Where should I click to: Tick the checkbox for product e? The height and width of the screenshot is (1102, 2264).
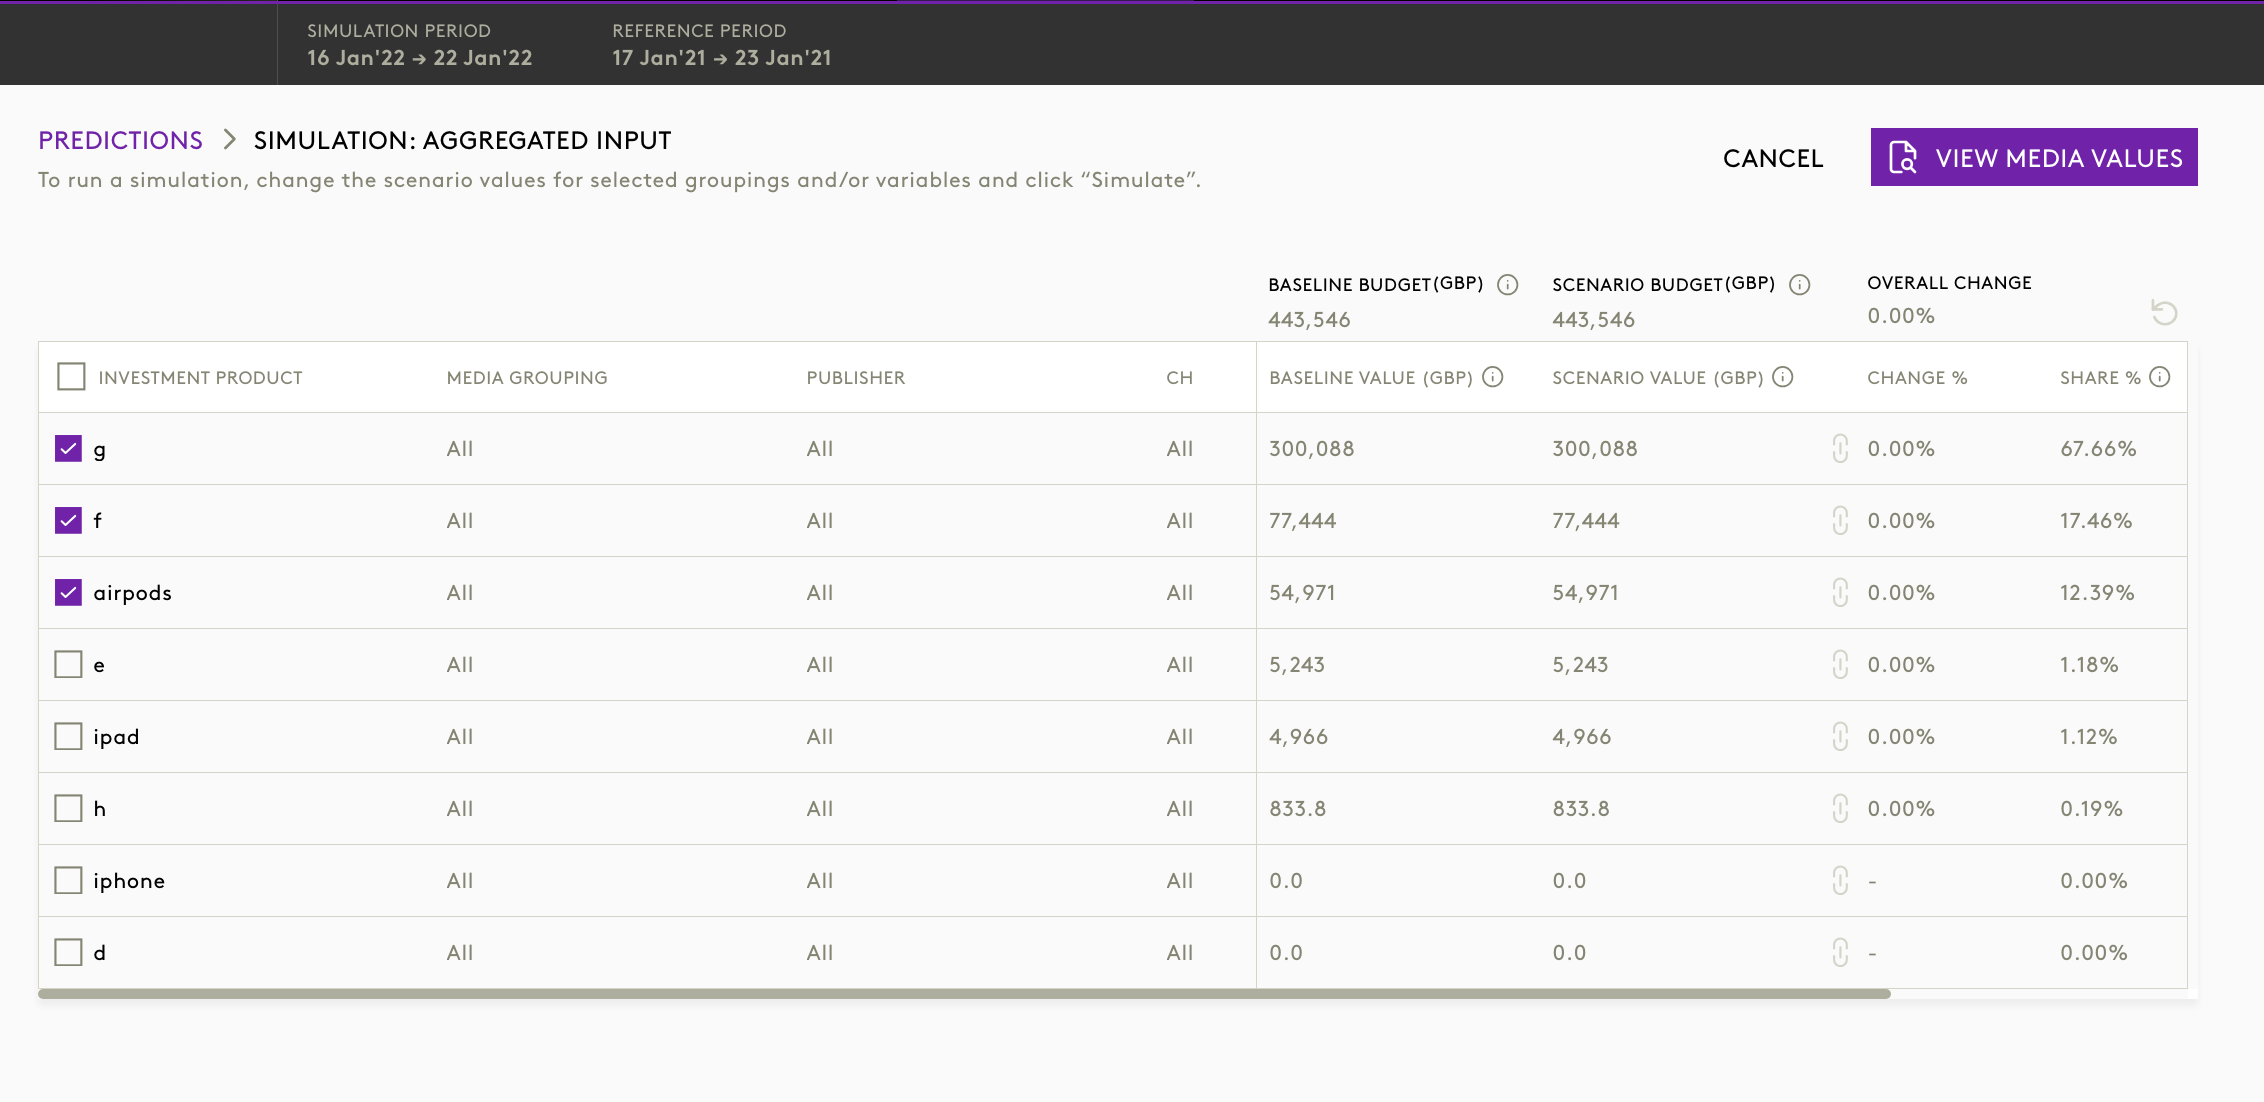coord(68,665)
